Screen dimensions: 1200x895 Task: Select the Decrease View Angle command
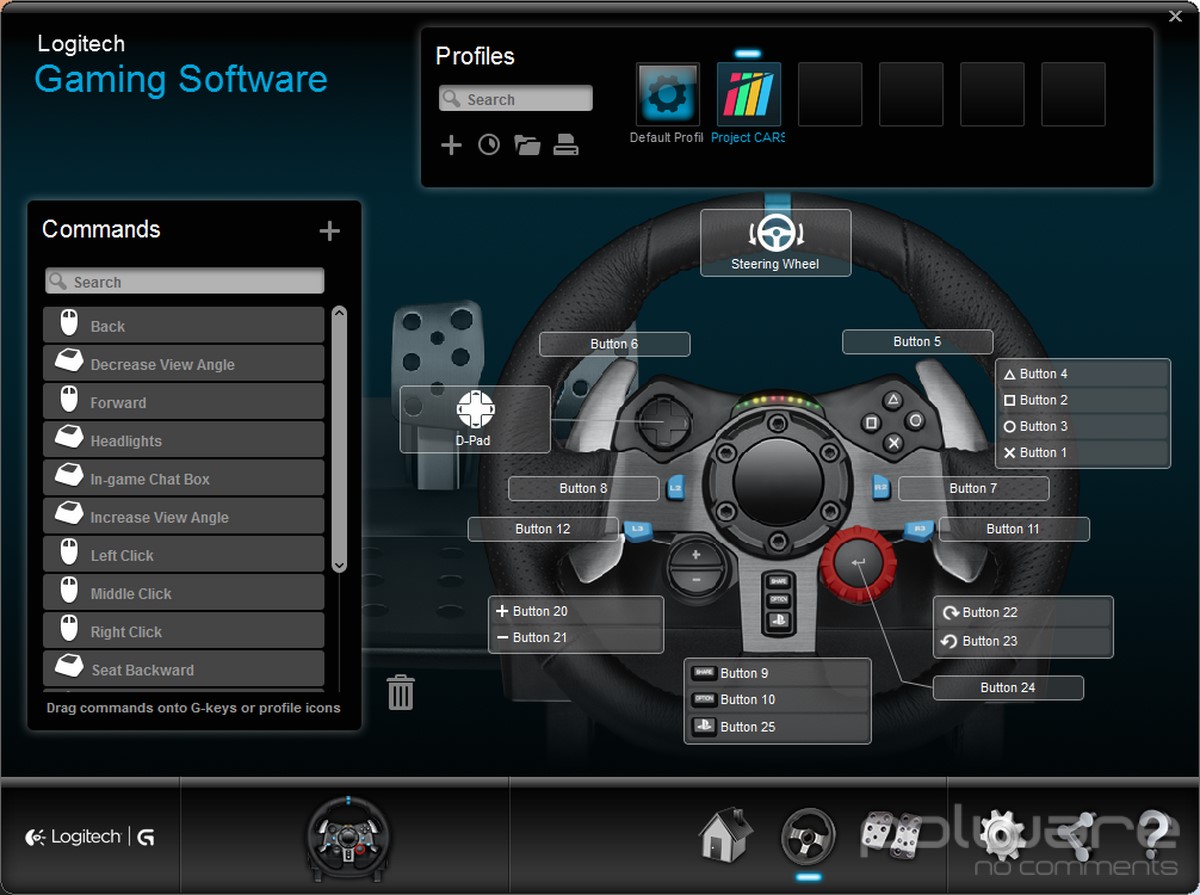click(x=184, y=364)
